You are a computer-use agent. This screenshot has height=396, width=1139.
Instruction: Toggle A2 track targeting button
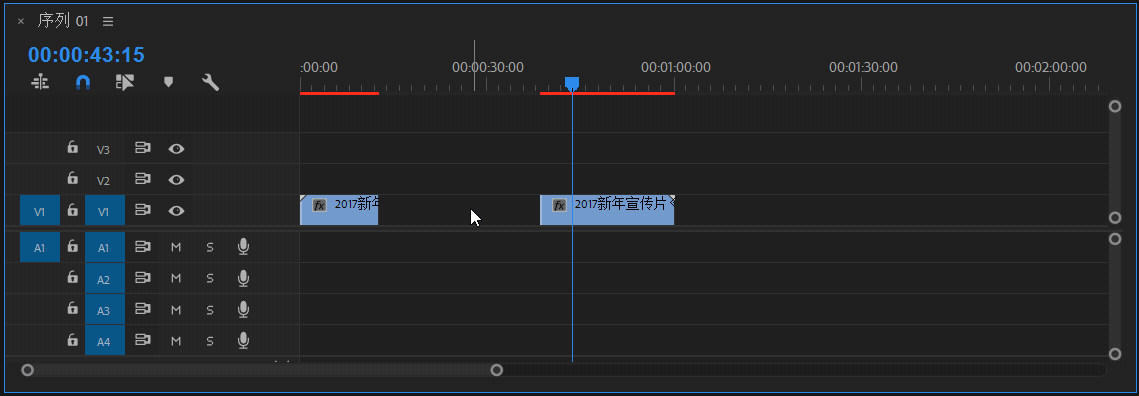(104, 278)
